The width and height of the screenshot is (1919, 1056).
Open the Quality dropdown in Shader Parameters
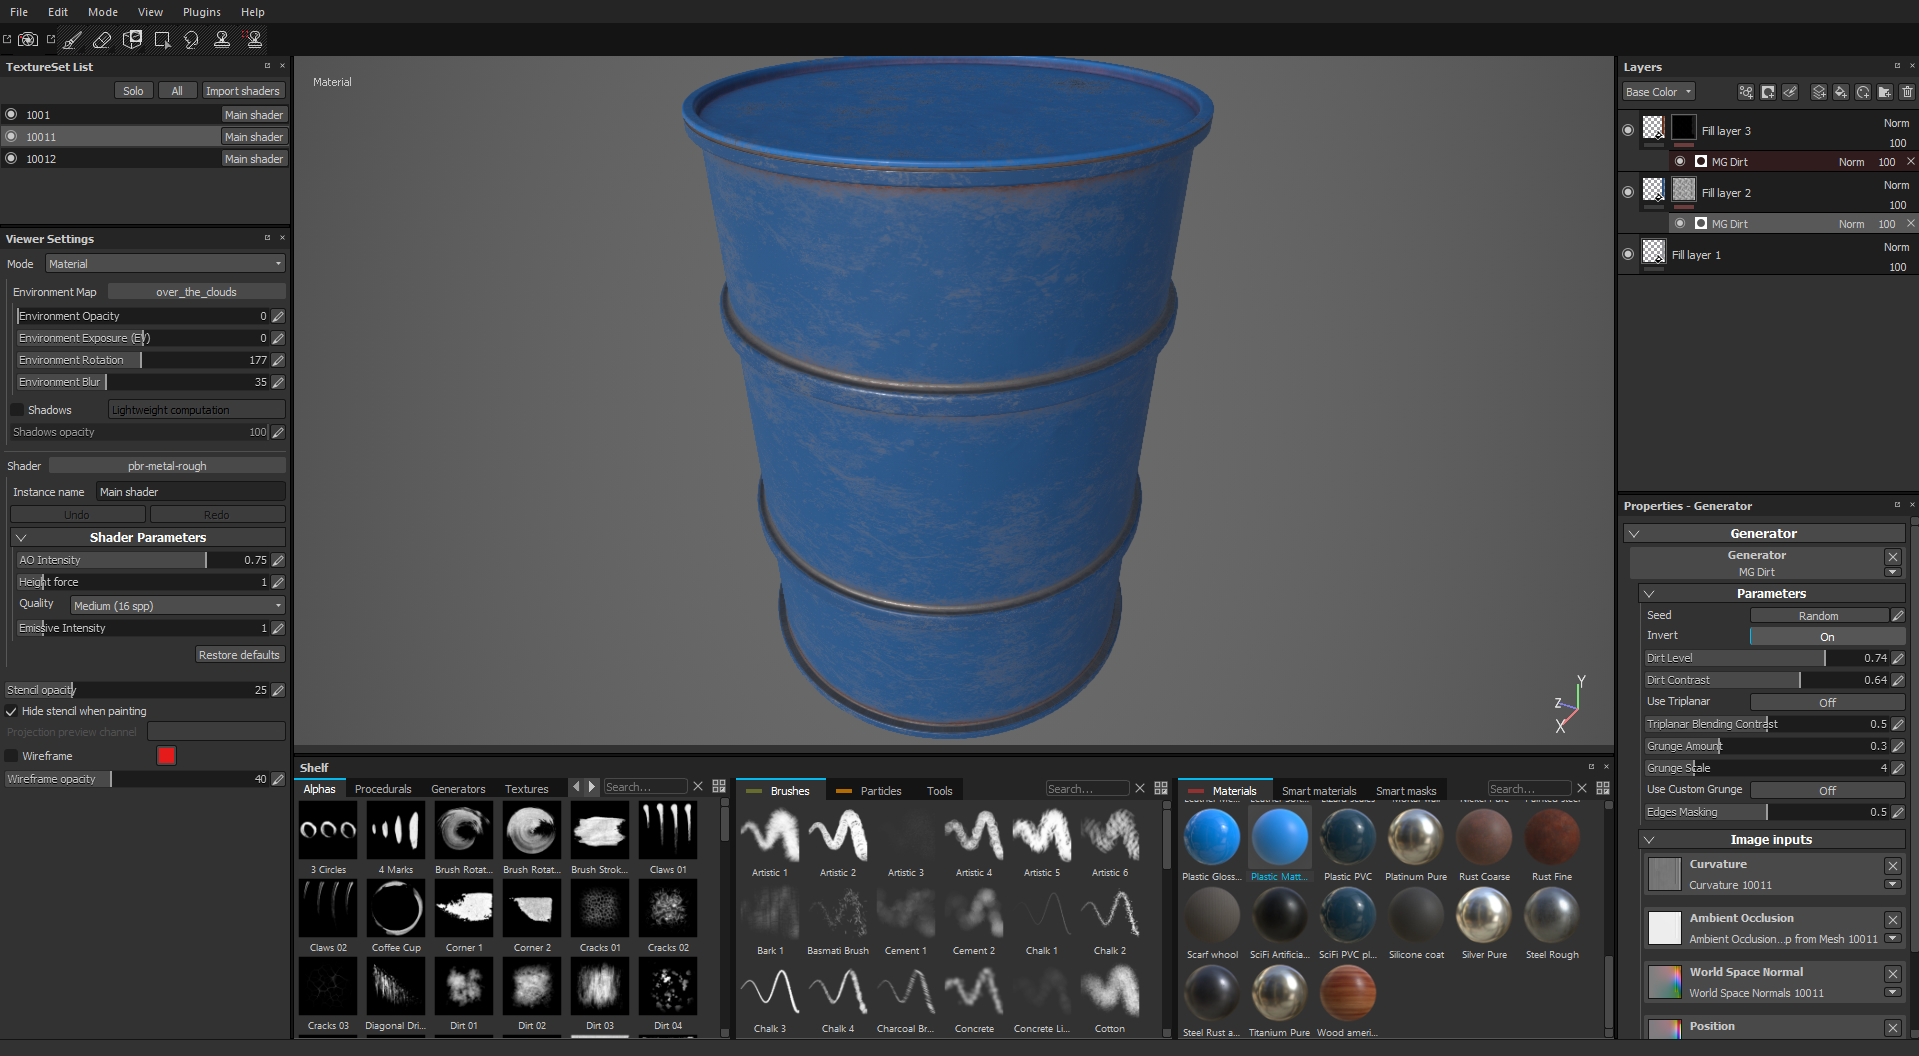click(177, 605)
